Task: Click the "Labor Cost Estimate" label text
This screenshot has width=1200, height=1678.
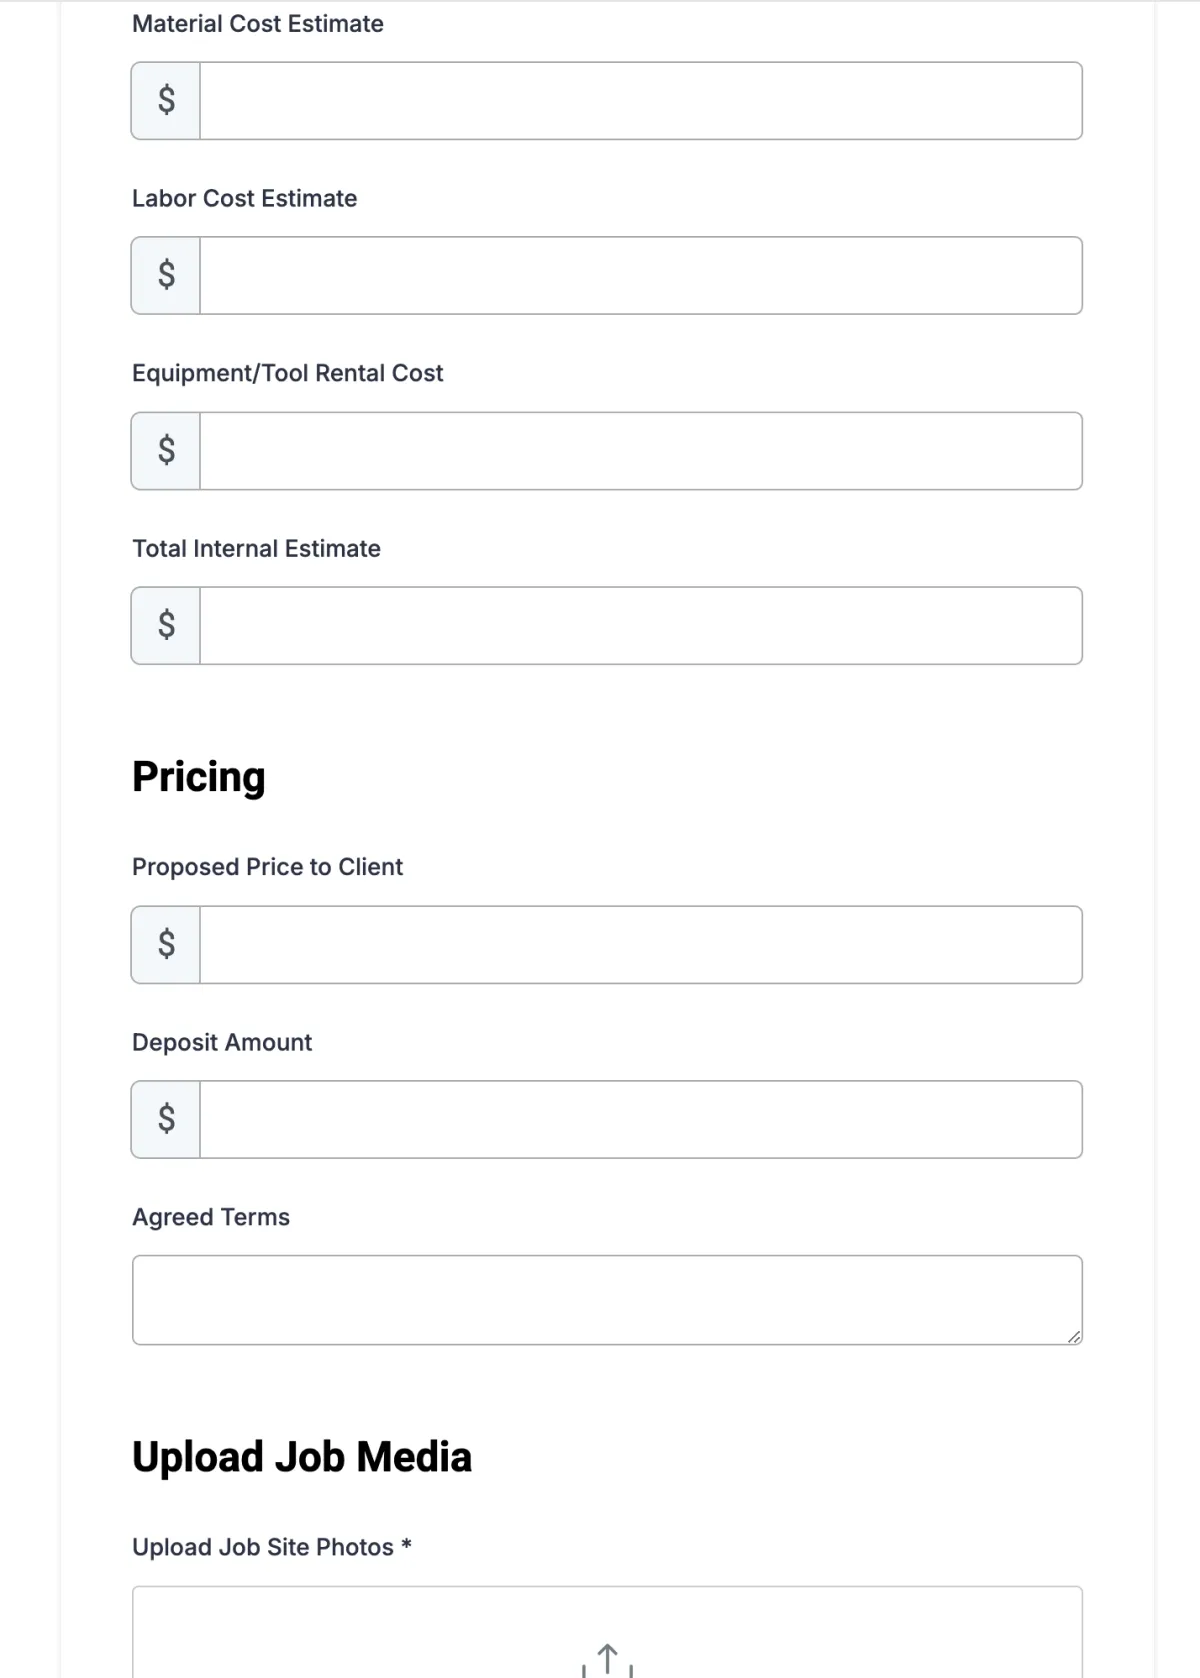Action: [x=244, y=198]
